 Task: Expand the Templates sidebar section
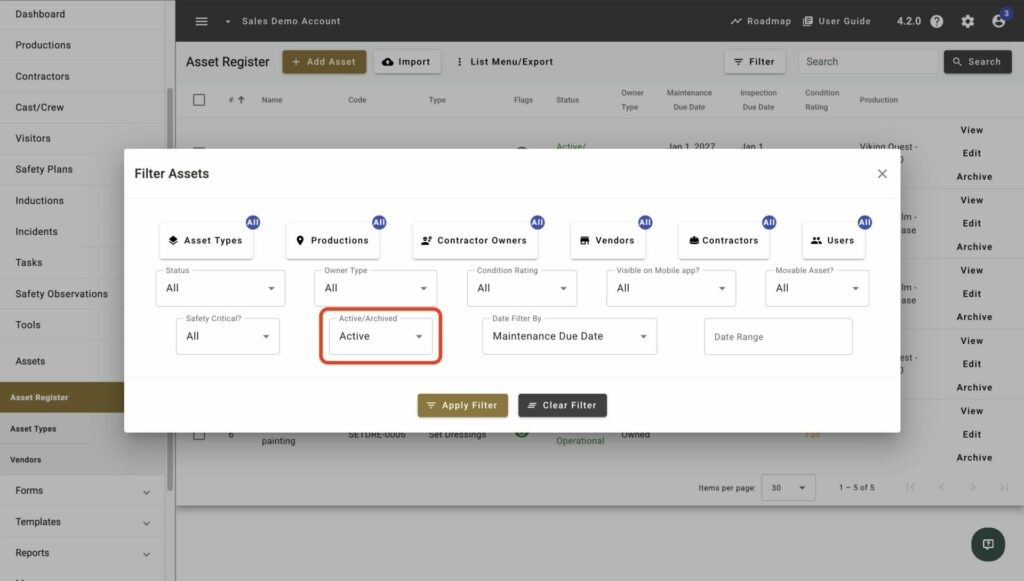[x=82, y=522]
